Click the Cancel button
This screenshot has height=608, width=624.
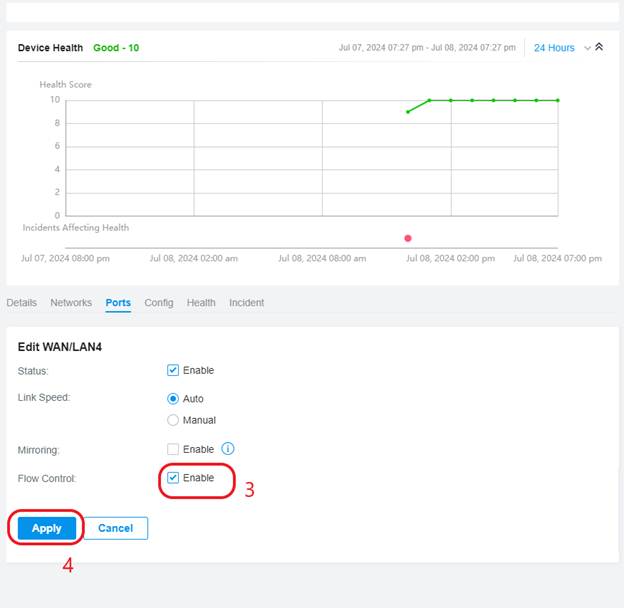tap(115, 528)
